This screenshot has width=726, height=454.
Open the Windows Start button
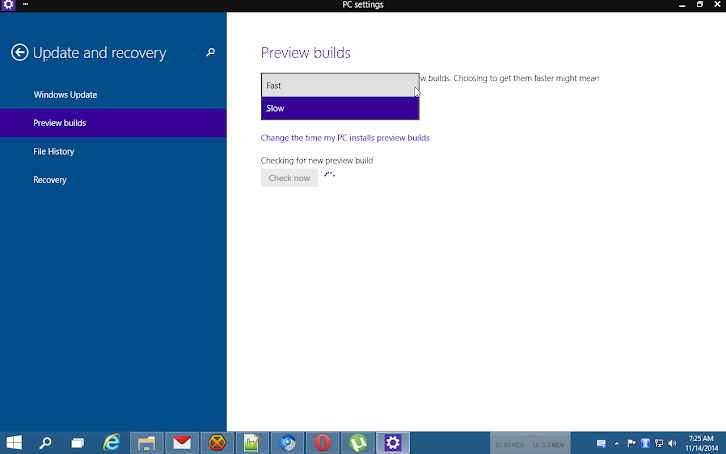[14, 443]
